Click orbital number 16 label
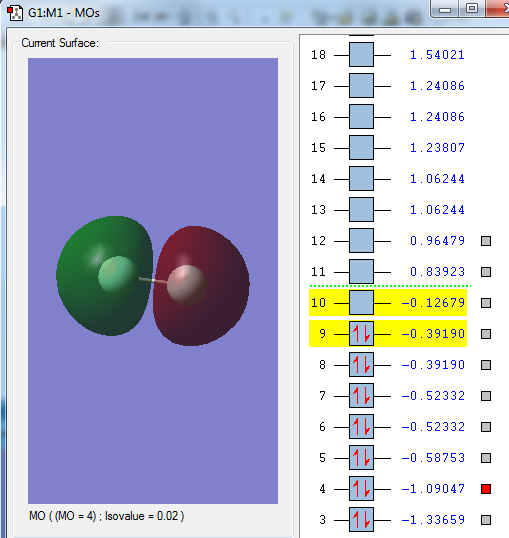This screenshot has height=538, width=509. click(318, 117)
